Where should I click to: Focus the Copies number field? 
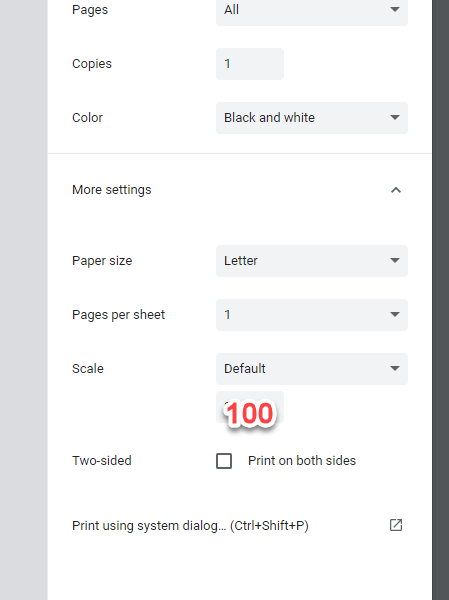click(x=250, y=64)
